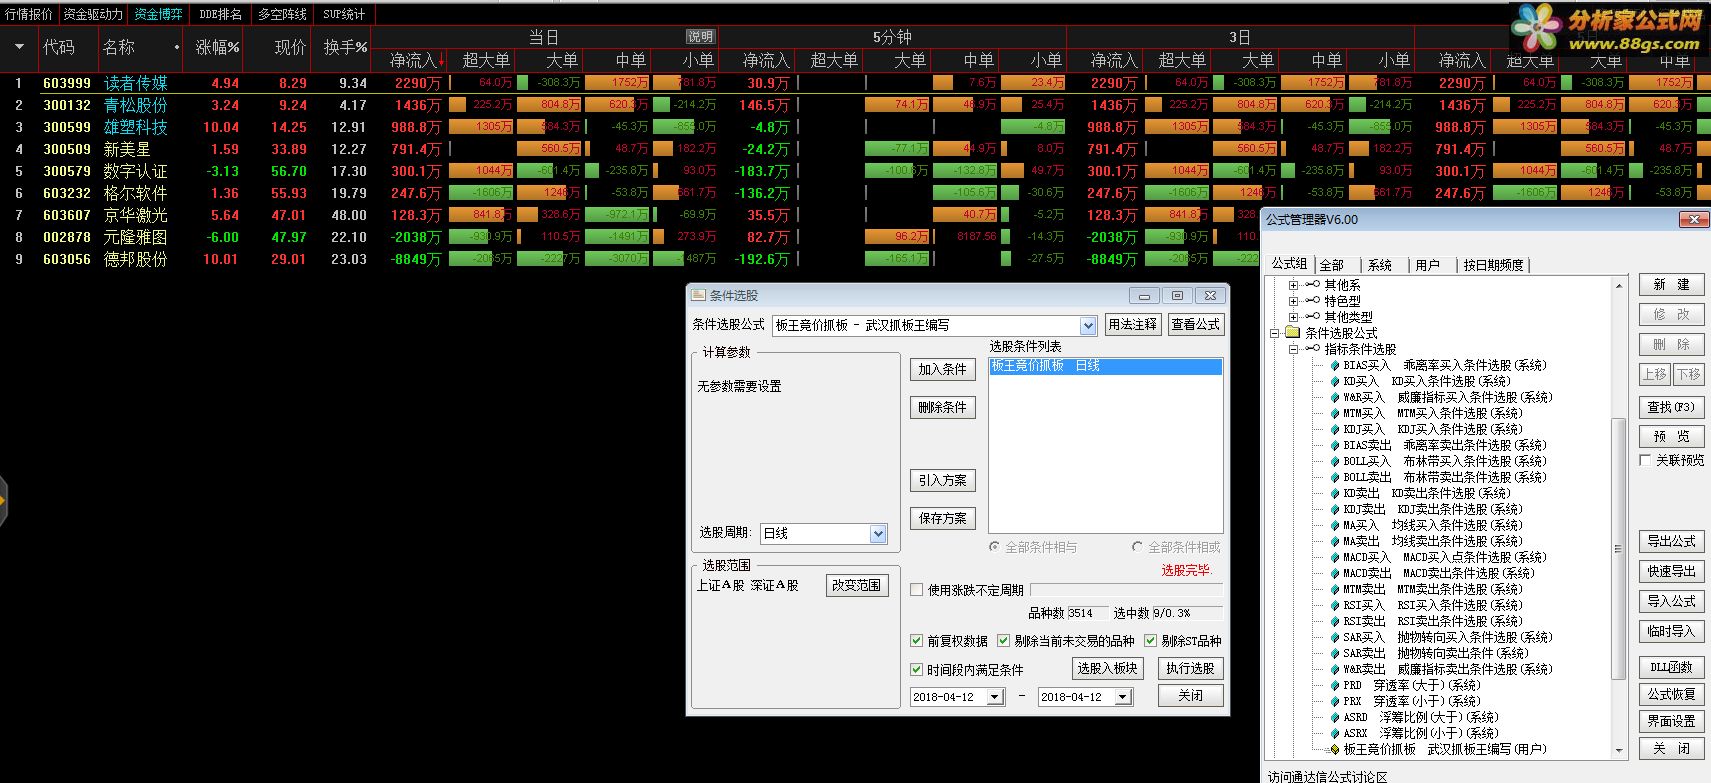Open the 条件选股公式 formula dropdown
The width and height of the screenshot is (1711, 783).
[1088, 326]
